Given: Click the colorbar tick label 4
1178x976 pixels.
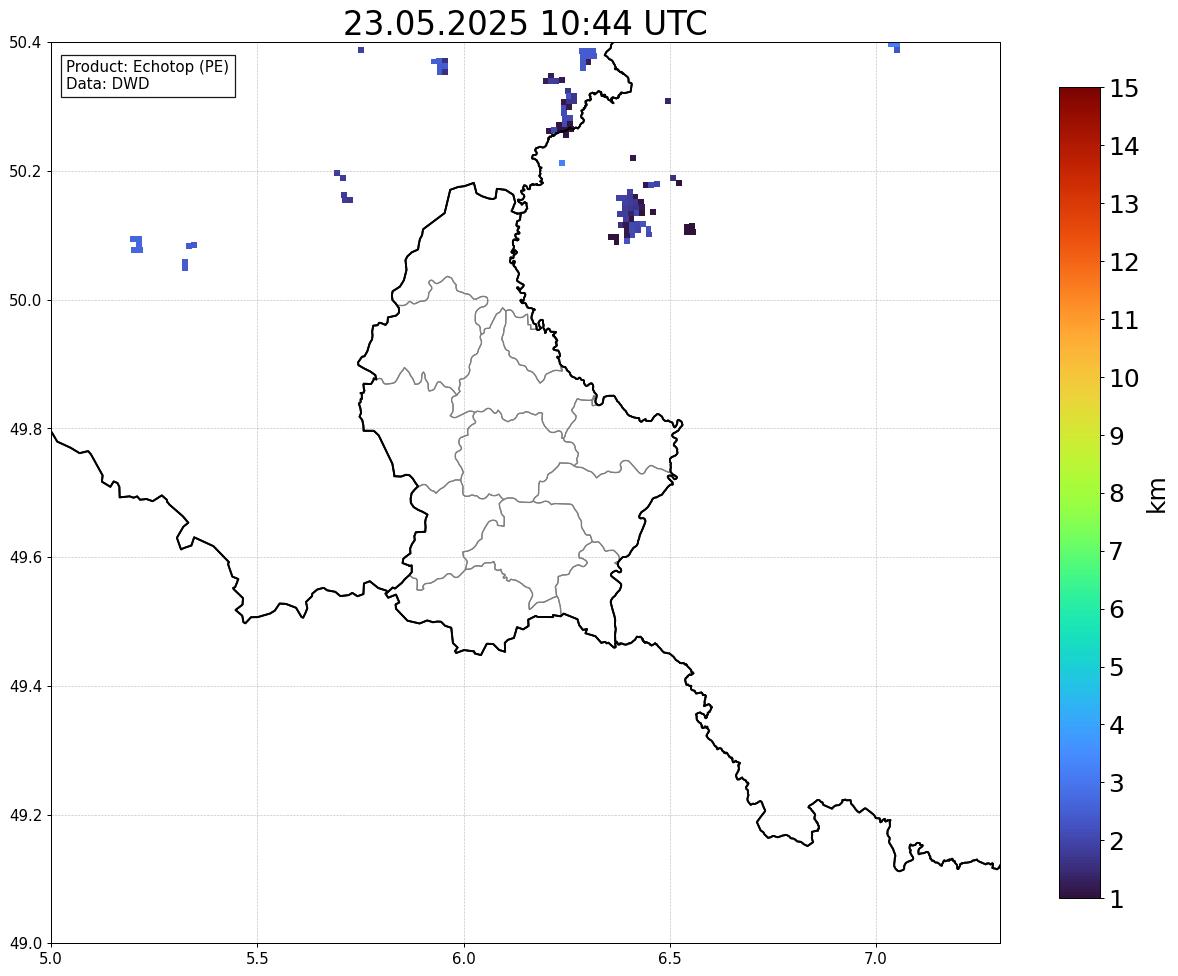Looking at the screenshot, I should pos(1117,725).
